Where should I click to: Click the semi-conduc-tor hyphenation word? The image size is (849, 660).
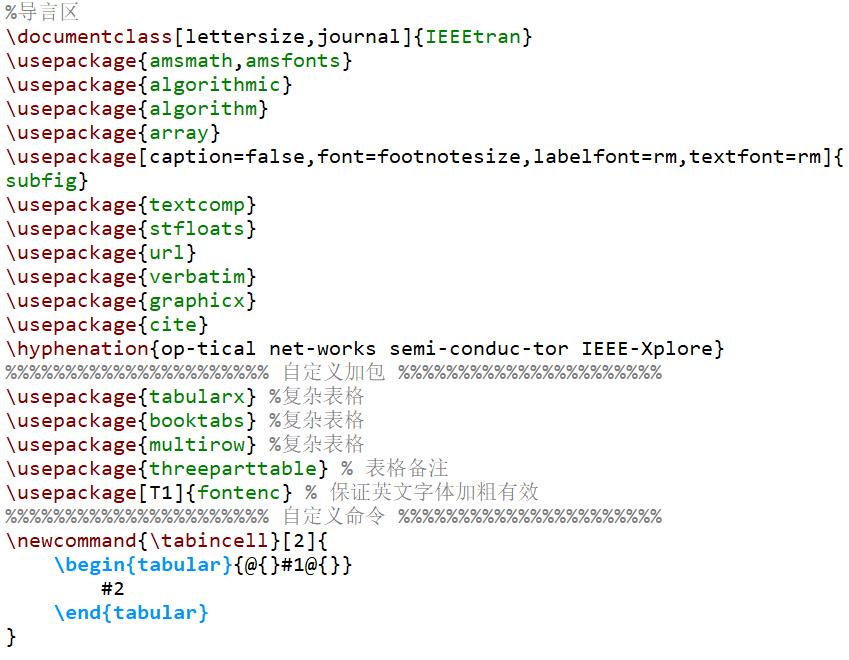(479, 349)
